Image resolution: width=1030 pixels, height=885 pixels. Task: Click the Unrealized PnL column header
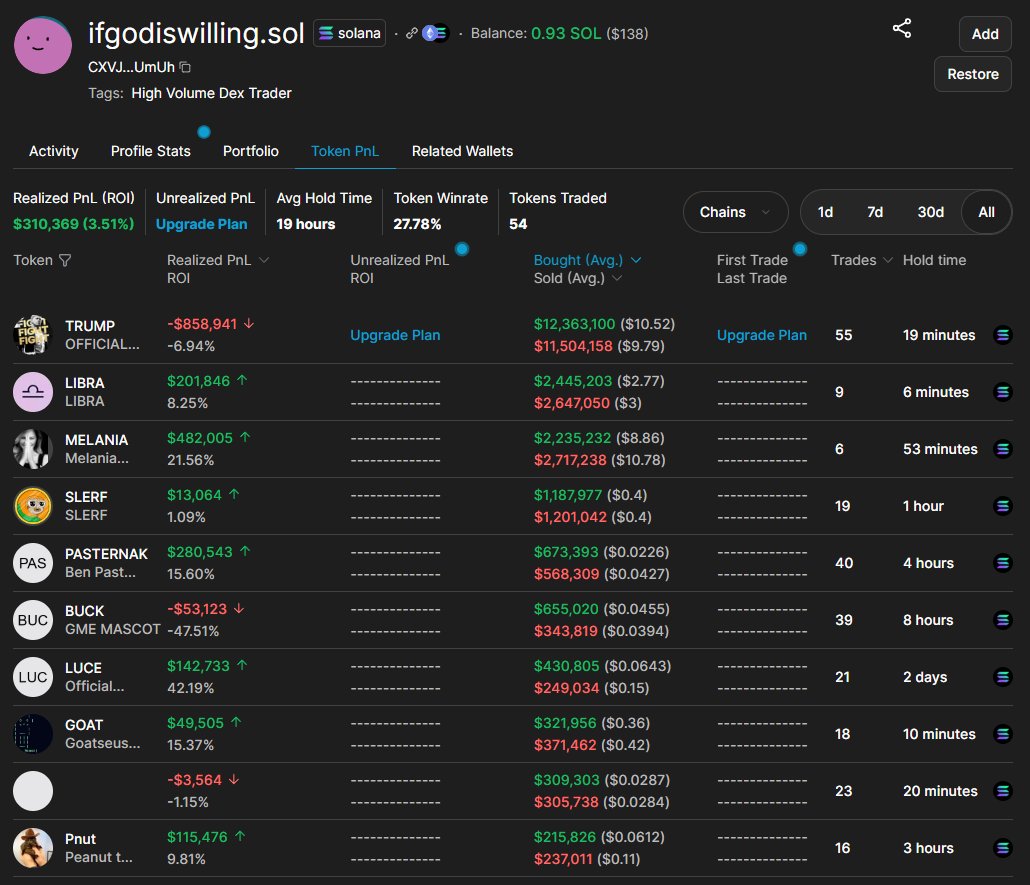(399, 260)
